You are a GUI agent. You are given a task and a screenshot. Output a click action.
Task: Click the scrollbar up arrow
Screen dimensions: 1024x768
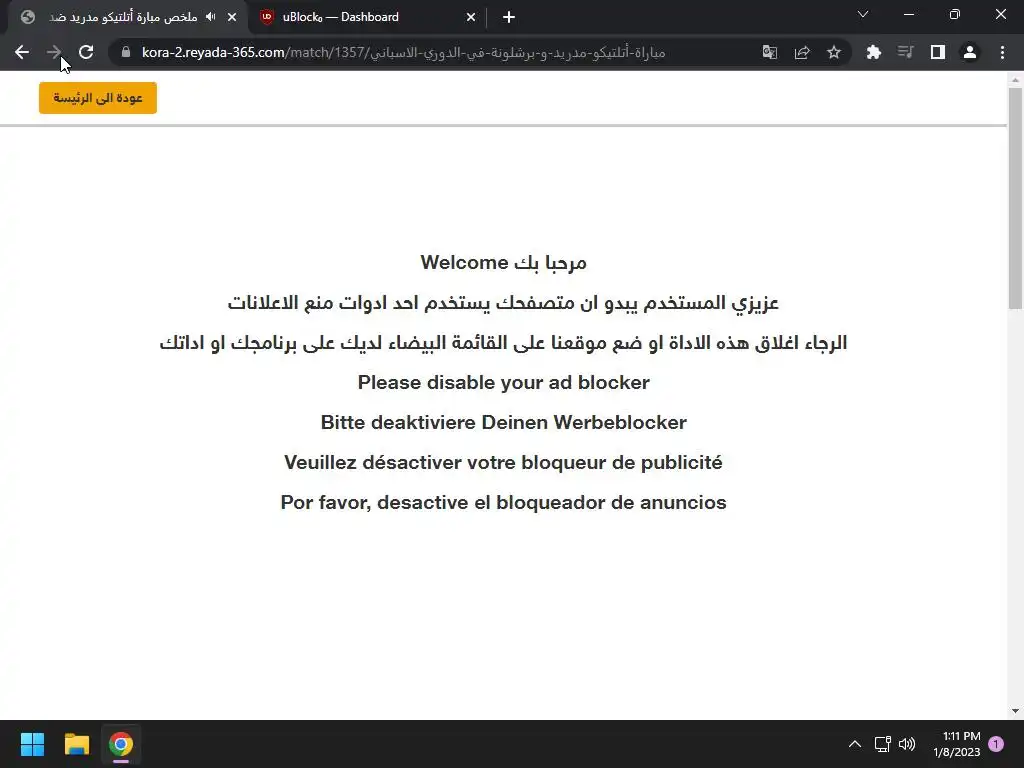1015,80
